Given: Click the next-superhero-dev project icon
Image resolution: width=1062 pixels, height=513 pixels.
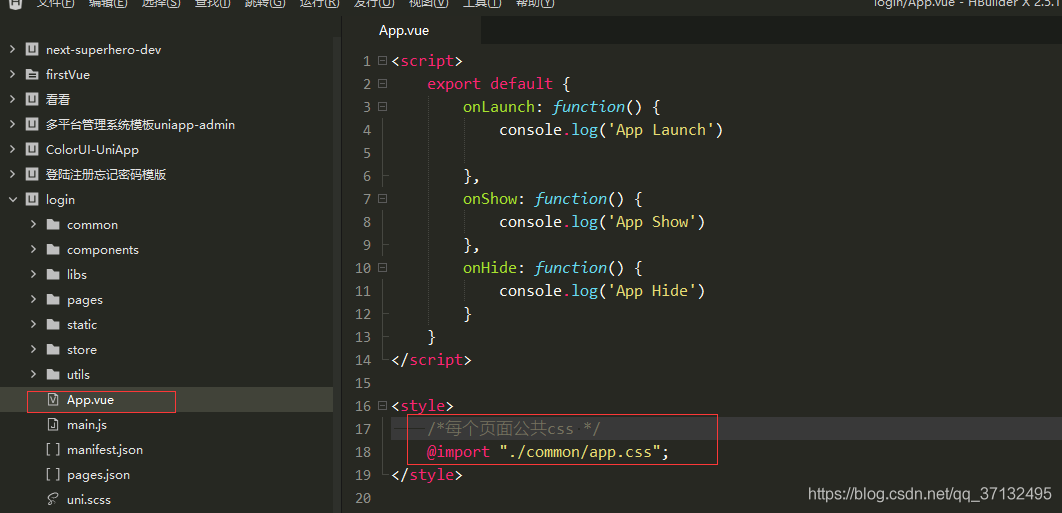Looking at the screenshot, I should coord(32,49).
